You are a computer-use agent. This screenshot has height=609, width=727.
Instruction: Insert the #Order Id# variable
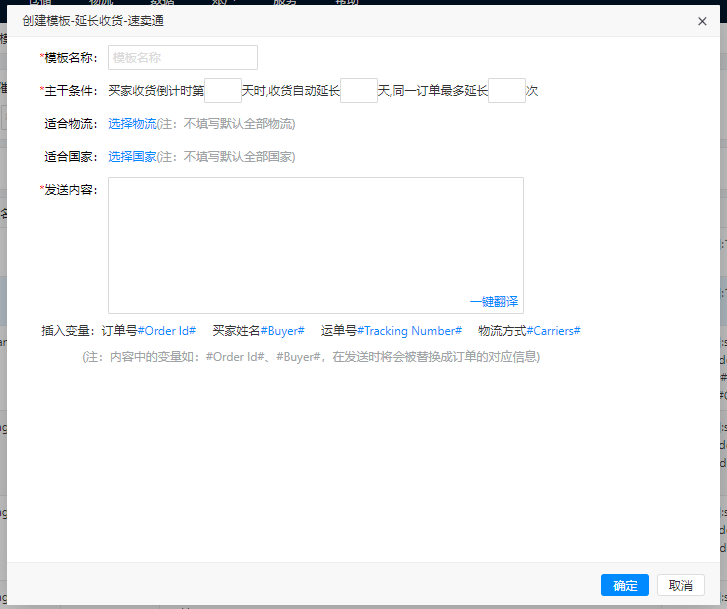click(x=166, y=331)
